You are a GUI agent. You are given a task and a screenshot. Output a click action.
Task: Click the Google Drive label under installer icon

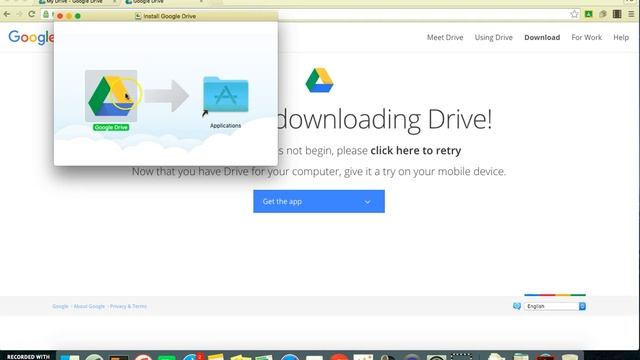point(111,127)
